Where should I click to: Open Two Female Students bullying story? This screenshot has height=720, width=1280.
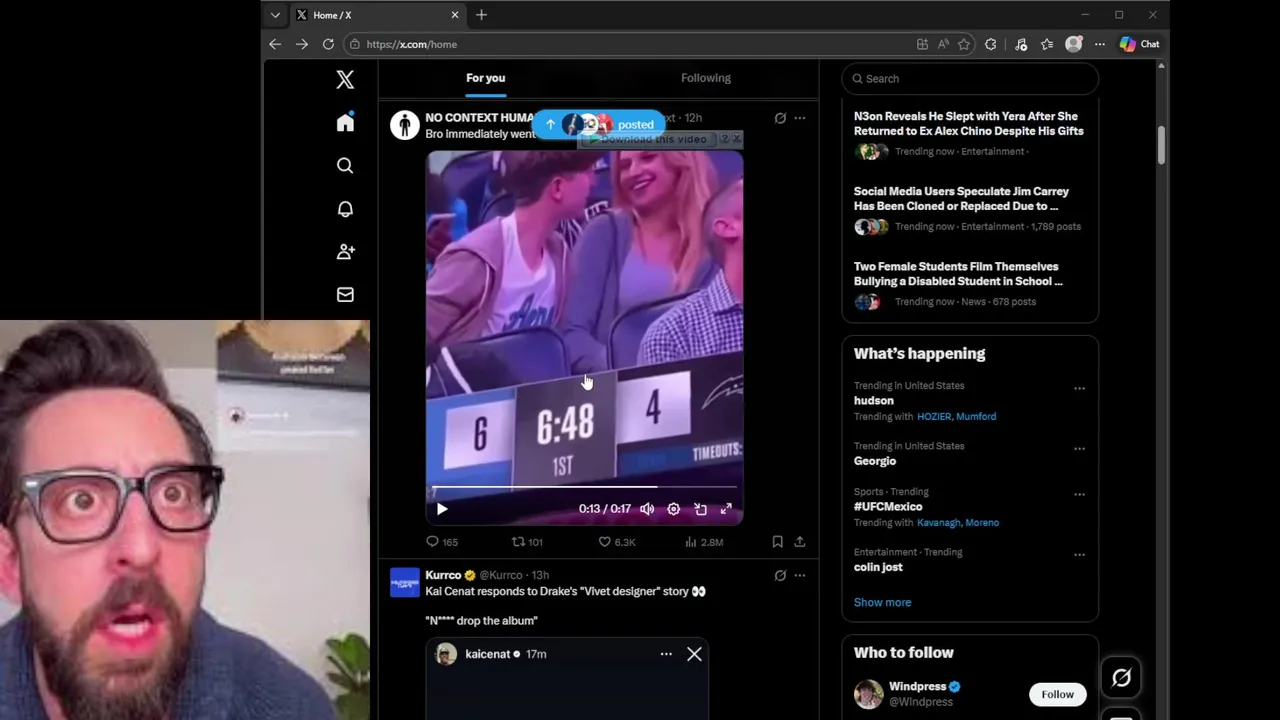point(958,274)
